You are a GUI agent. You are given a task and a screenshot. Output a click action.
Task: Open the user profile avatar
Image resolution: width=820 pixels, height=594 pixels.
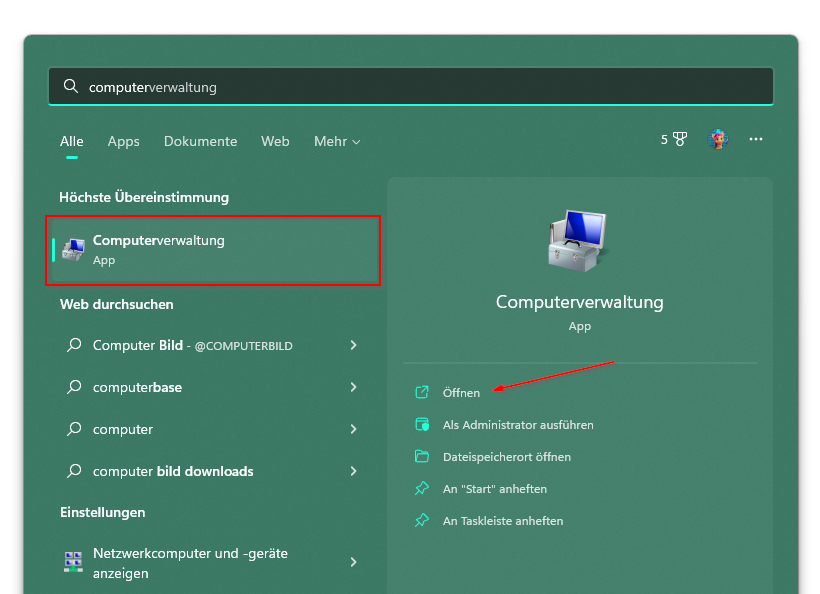718,139
